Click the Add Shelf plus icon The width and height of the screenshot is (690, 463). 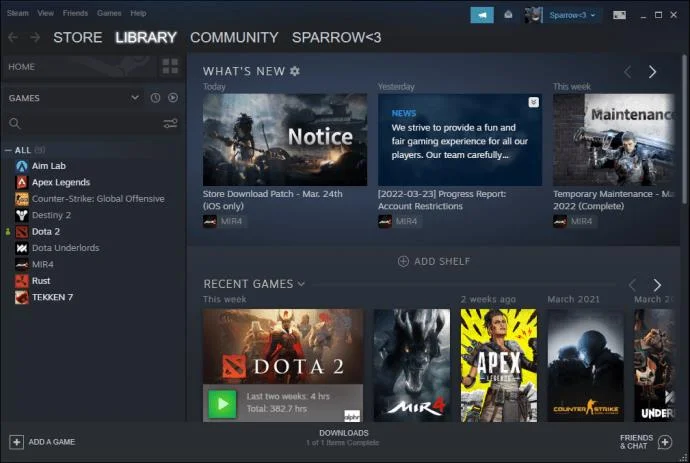click(x=403, y=261)
